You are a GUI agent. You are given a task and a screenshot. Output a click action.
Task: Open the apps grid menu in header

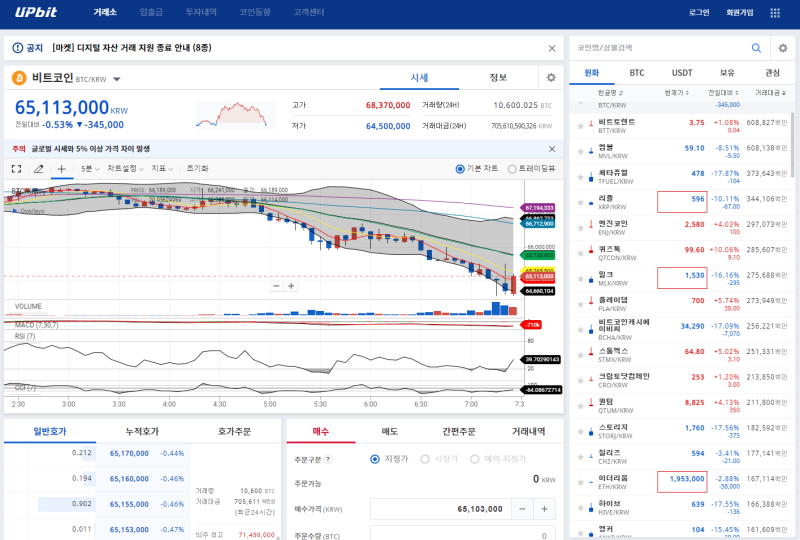[774, 13]
